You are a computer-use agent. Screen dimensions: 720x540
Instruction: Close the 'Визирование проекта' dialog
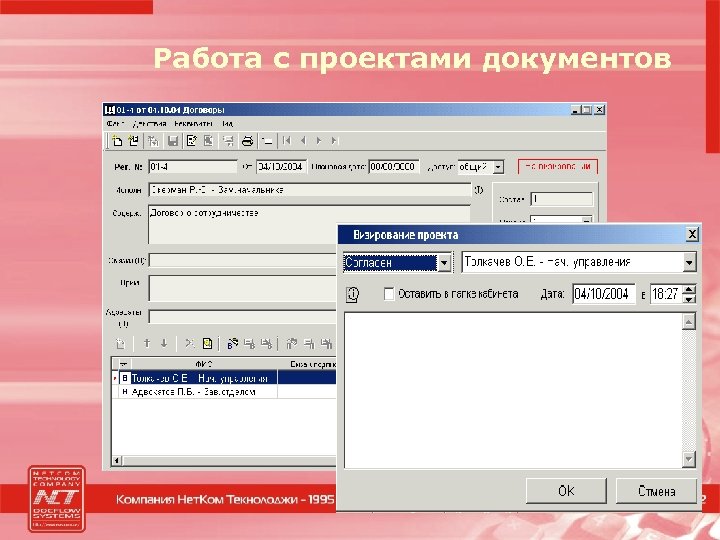pos(692,235)
